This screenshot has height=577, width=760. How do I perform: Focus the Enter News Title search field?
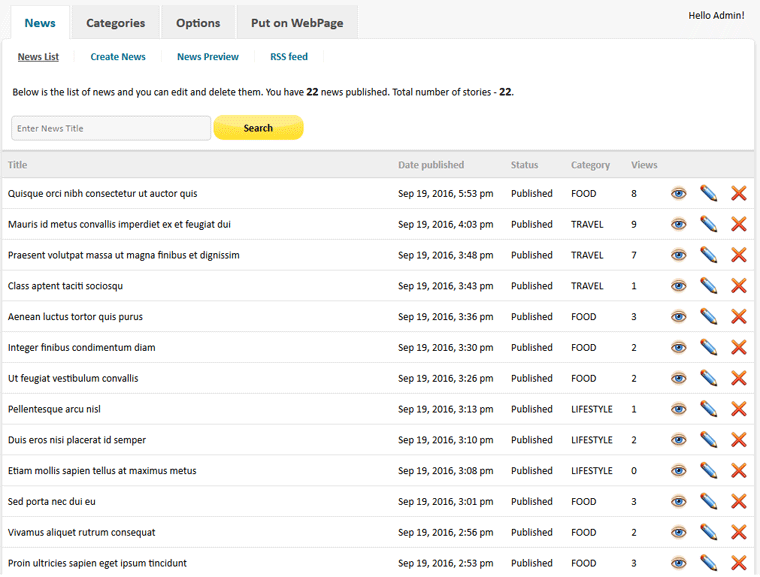pos(111,128)
